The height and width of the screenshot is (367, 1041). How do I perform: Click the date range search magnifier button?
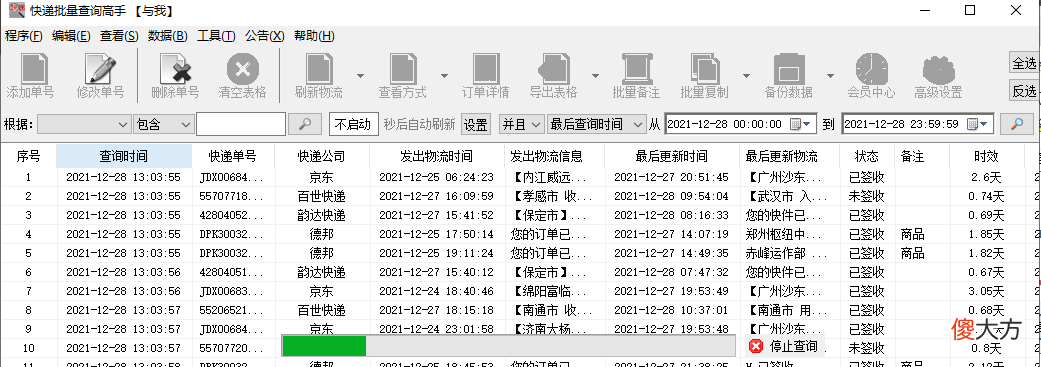(x=1016, y=123)
